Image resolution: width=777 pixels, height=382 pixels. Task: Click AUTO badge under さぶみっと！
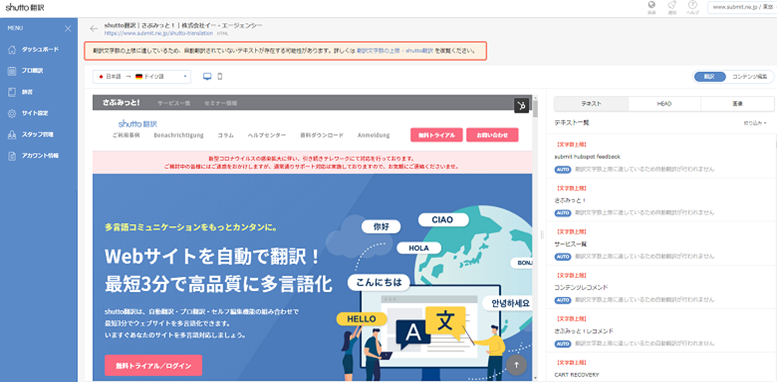pyautogui.click(x=562, y=213)
